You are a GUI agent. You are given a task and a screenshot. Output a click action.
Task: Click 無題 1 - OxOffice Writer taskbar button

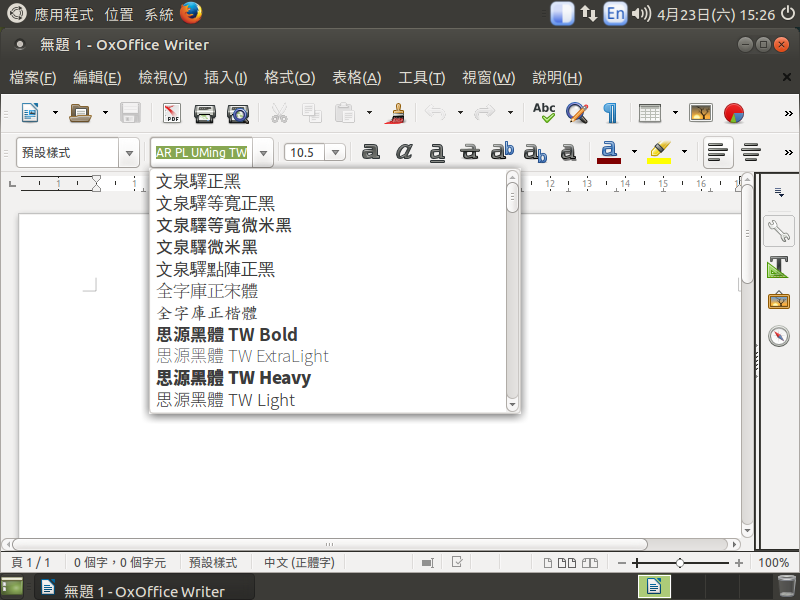click(x=144, y=588)
